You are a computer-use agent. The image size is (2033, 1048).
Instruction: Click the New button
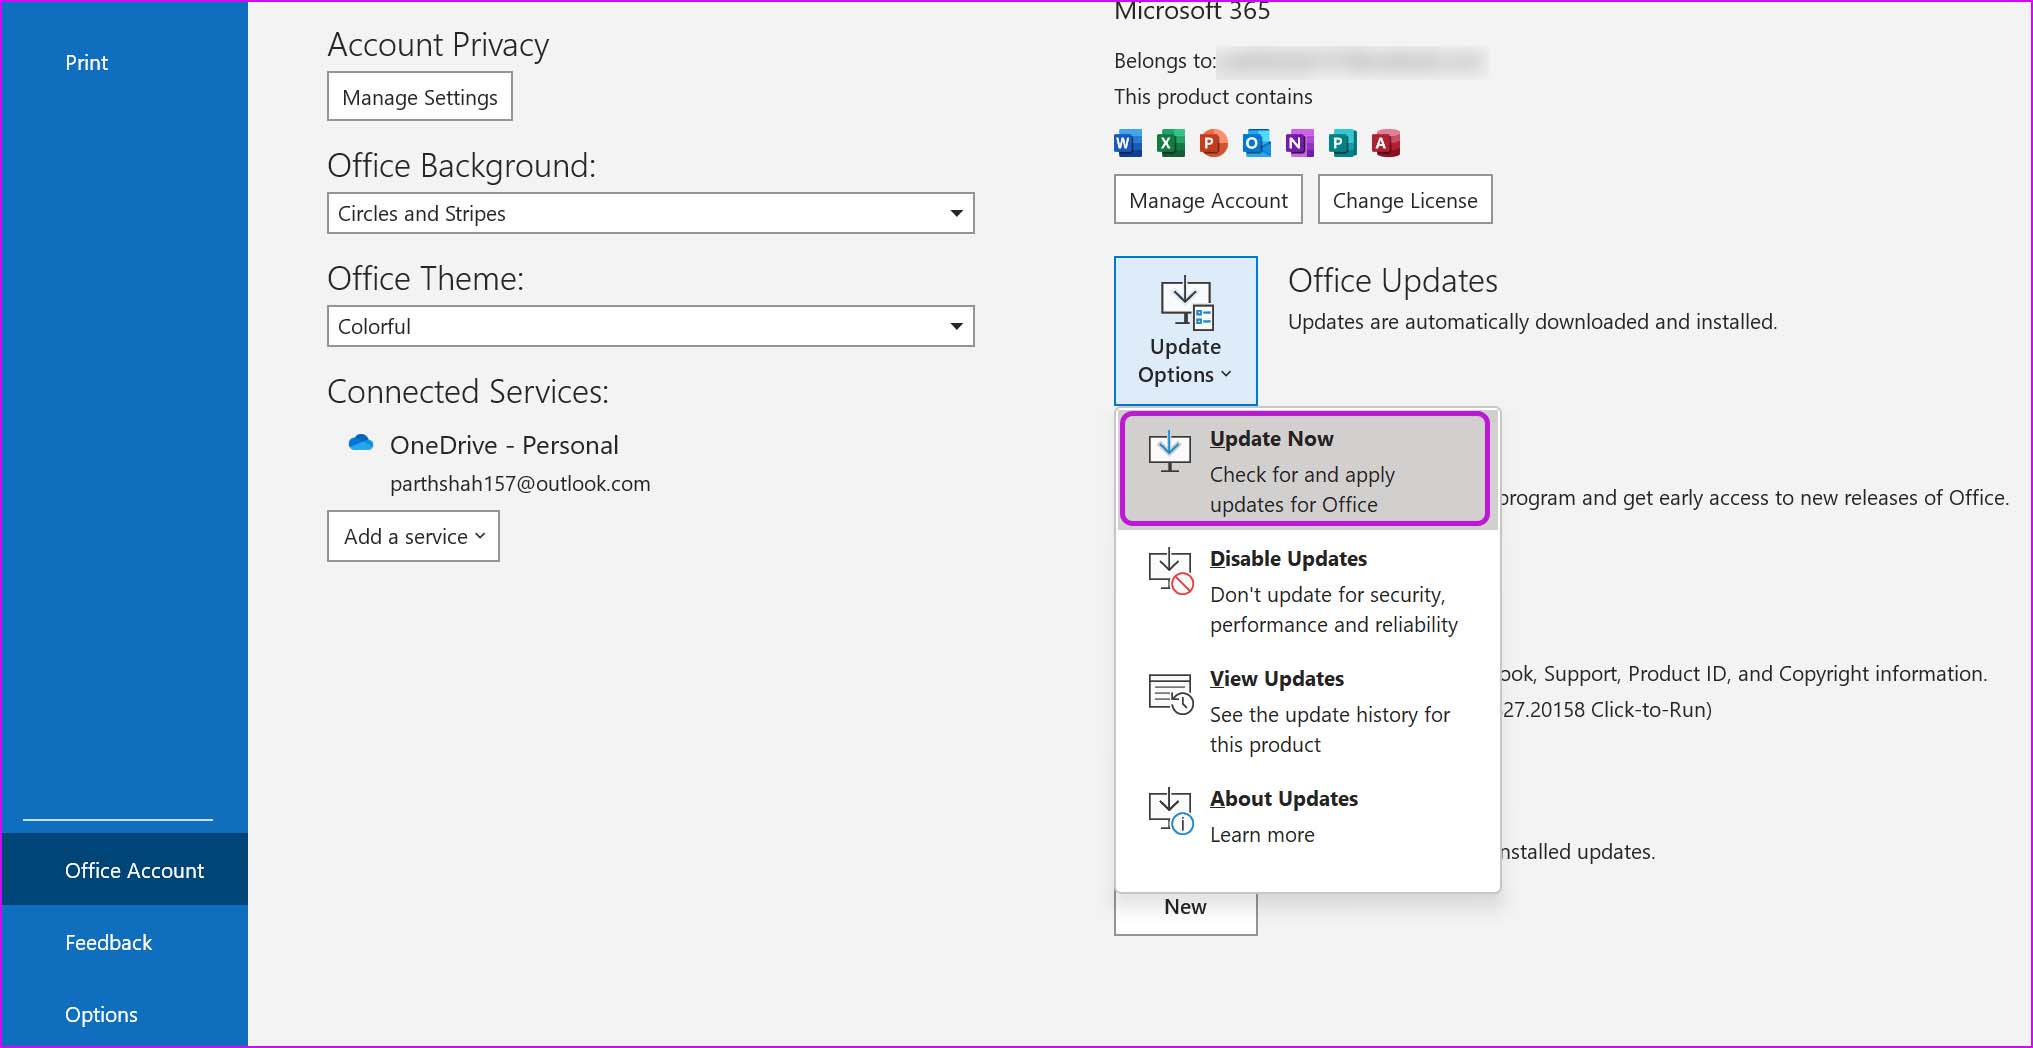tap(1185, 906)
